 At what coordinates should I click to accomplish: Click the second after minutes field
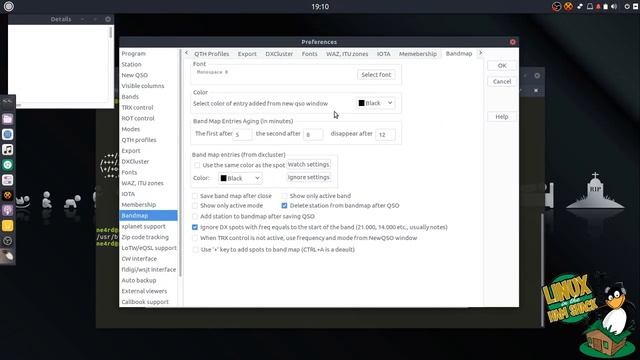coord(313,134)
